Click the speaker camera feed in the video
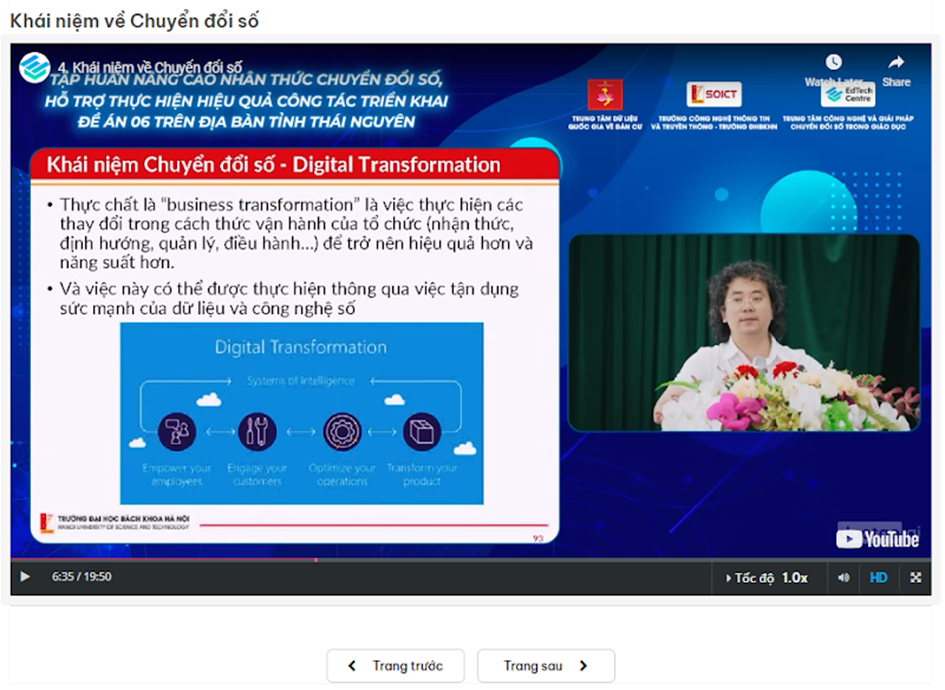 743,333
